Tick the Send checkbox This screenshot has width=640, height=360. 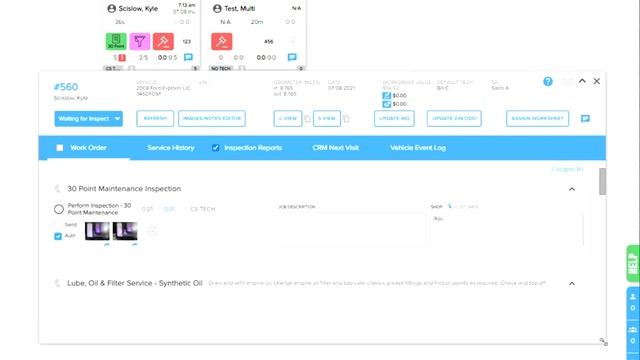pos(58,225)
